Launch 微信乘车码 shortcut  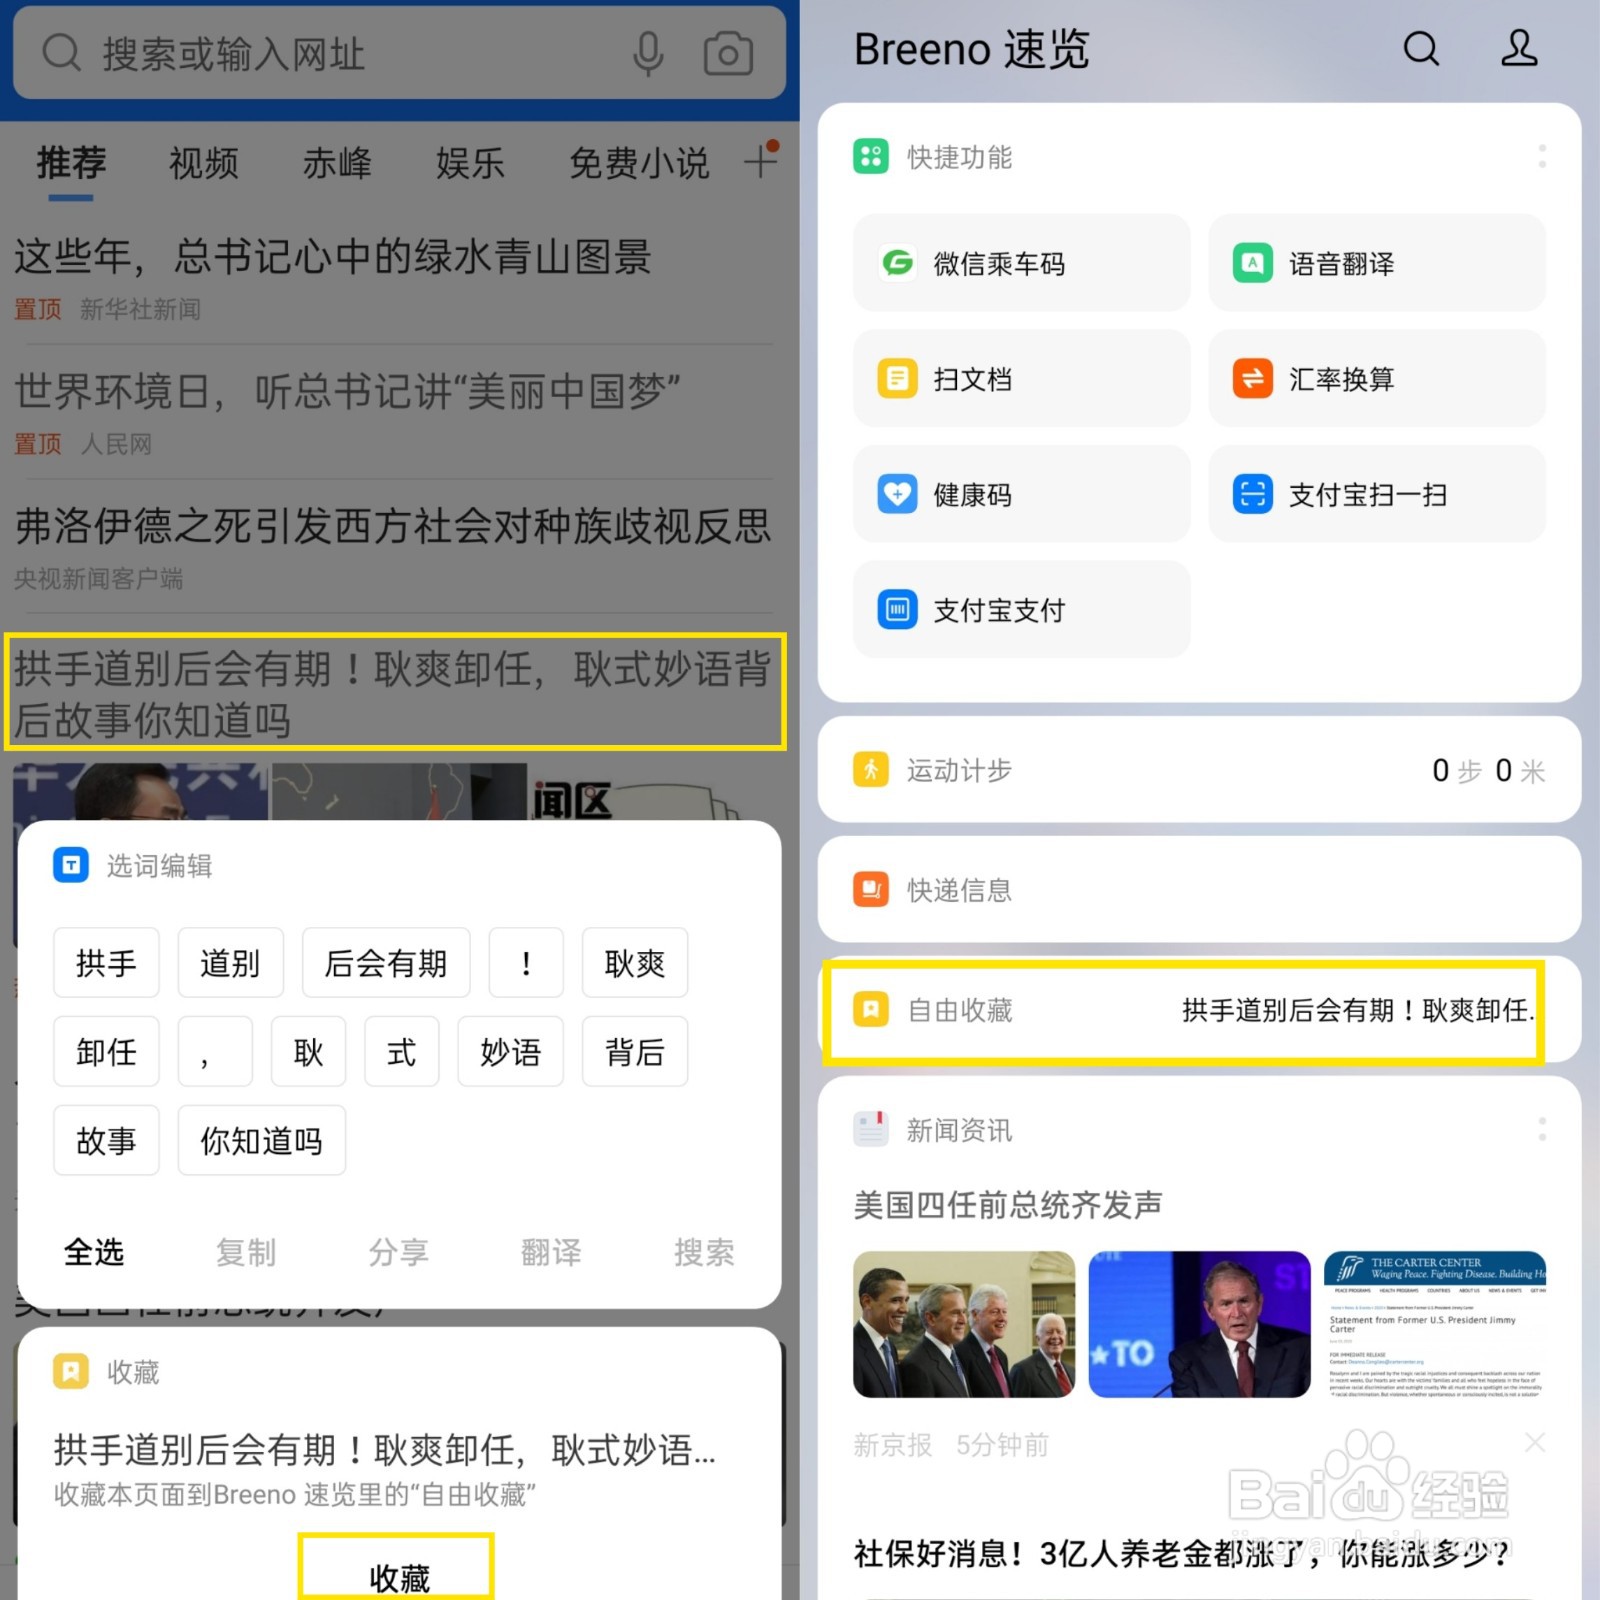pos(1021,263)
